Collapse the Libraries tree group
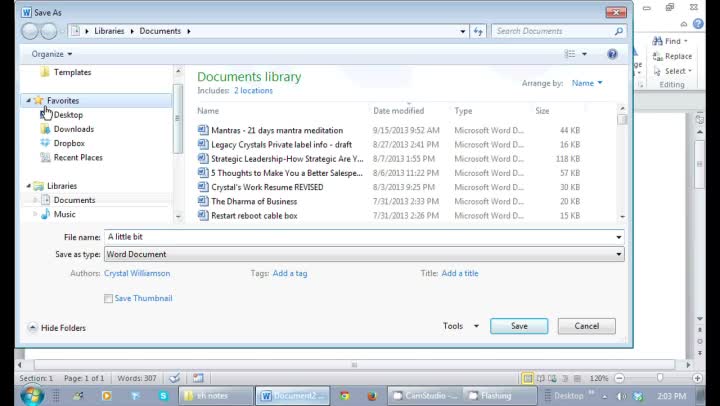720x406 pixels. 28,186
